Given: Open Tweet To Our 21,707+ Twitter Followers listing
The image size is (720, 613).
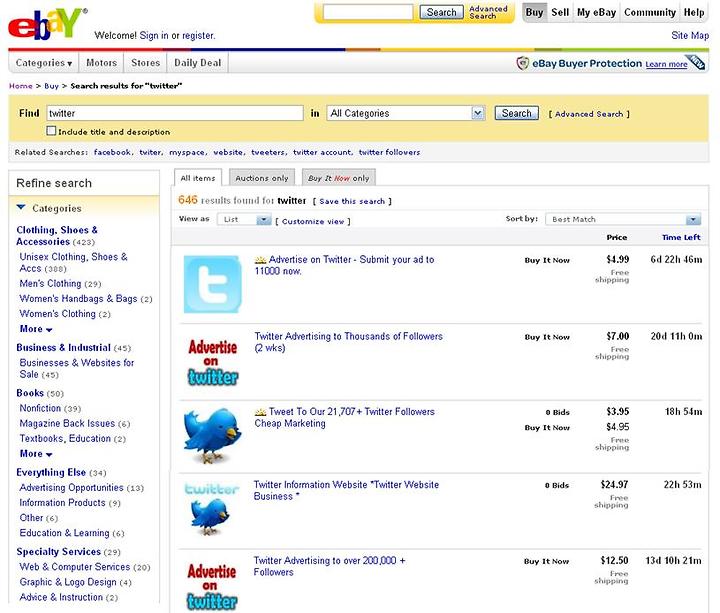Looking at the screenshot, I should point(344,417).
